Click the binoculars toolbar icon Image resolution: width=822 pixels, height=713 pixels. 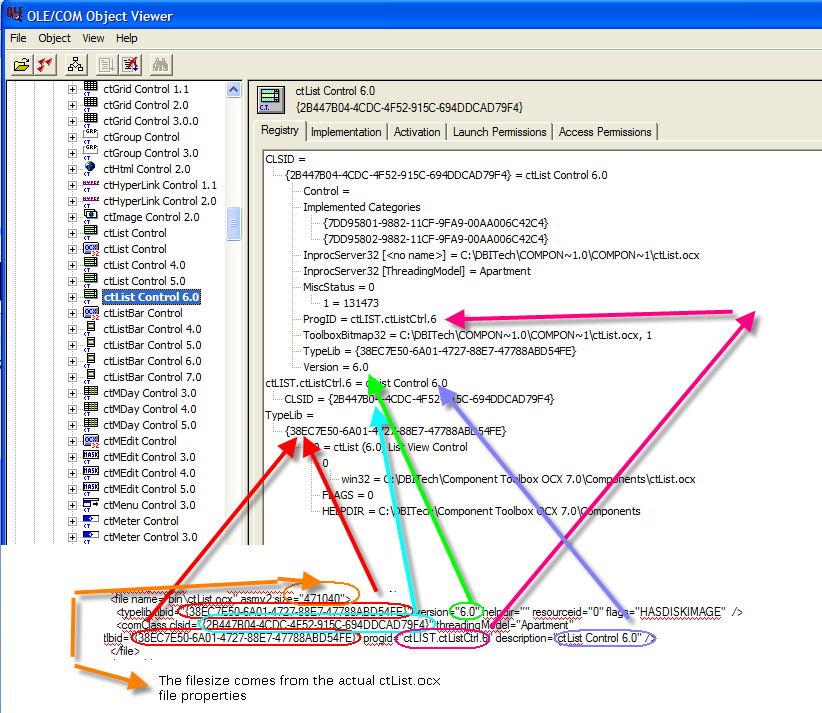pyautogui.click(x=161, y=65)
